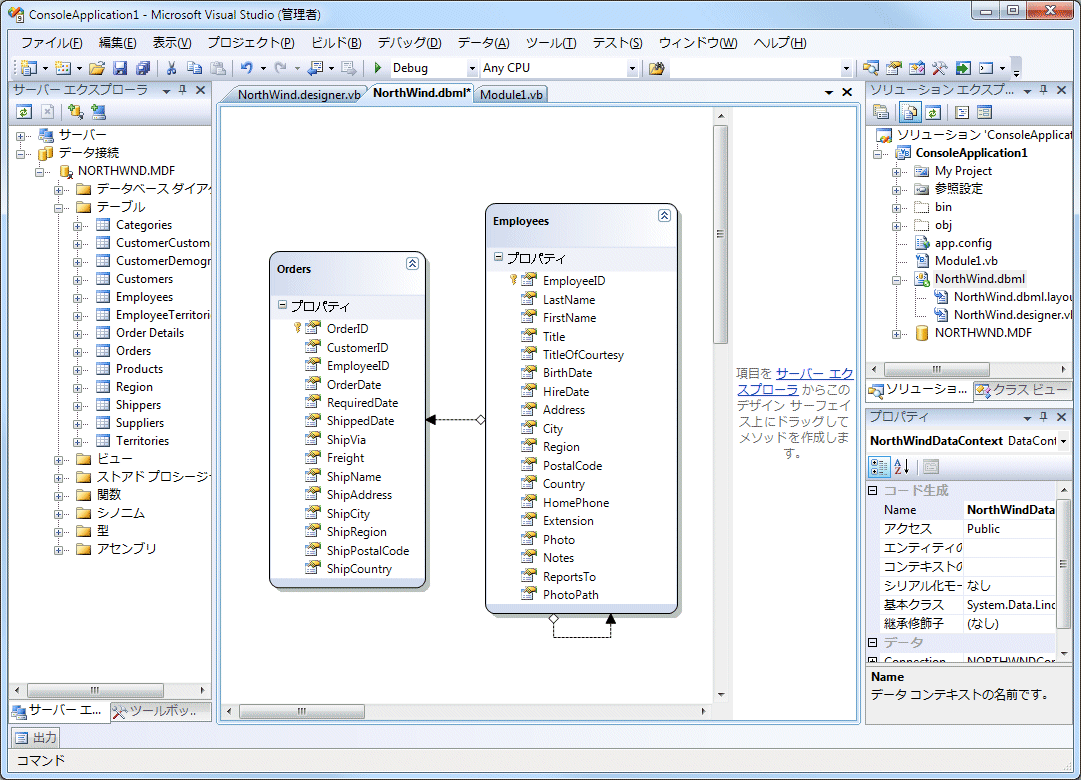
Task: Collapse the テーブル folder node
Action: tap(59, 207)
